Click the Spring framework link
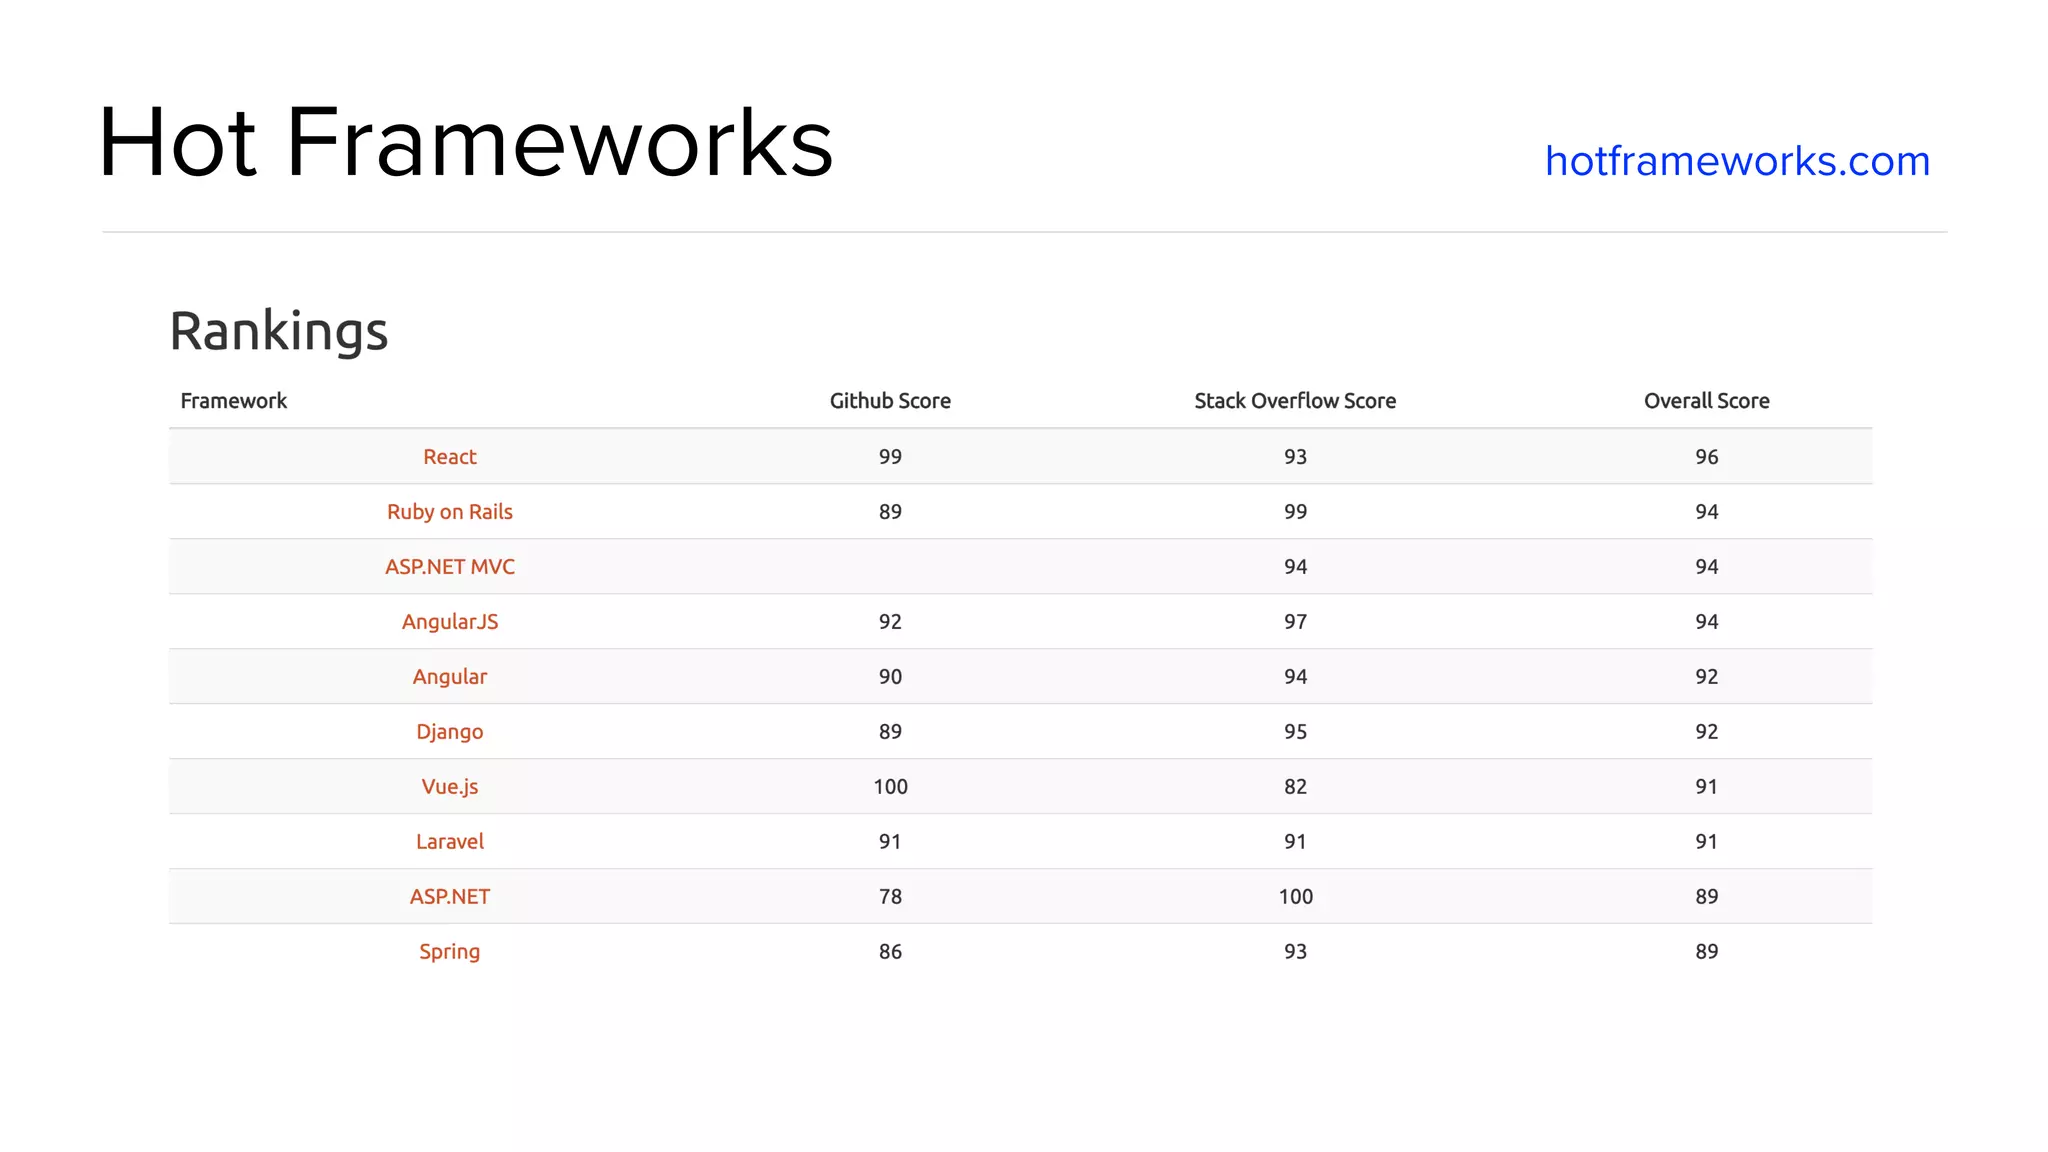The width and height of the screenshot is (2048, 1152). pyautogui.click(x=449, y=952)
